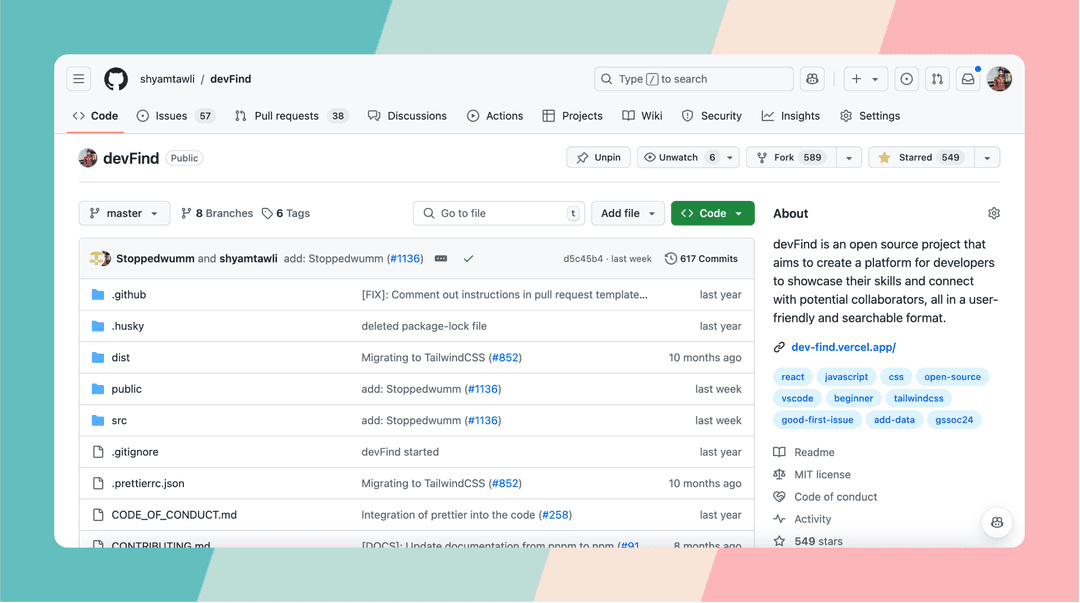Open the repository Settings tab
This screenshot has height=603, width=1080.
coord(870,116)
